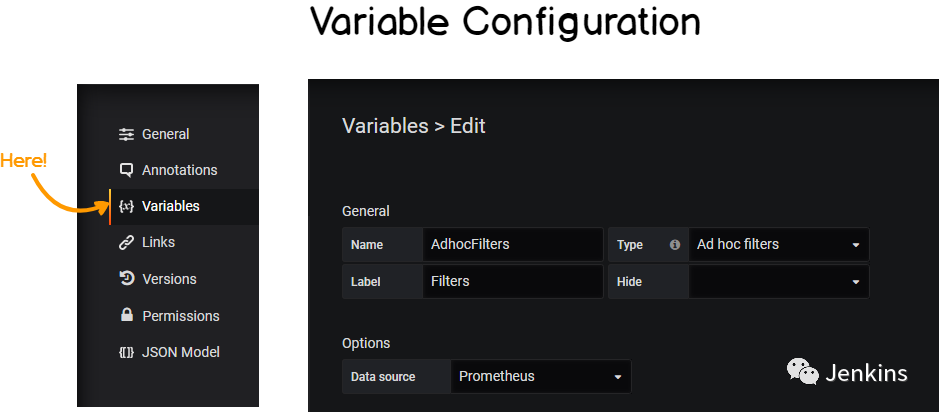Image resolution: width=939 pixels, height=412 pixels.
Task: Expand the Hide dropdown
Action: pyautogui.click(x=779, y=281)
